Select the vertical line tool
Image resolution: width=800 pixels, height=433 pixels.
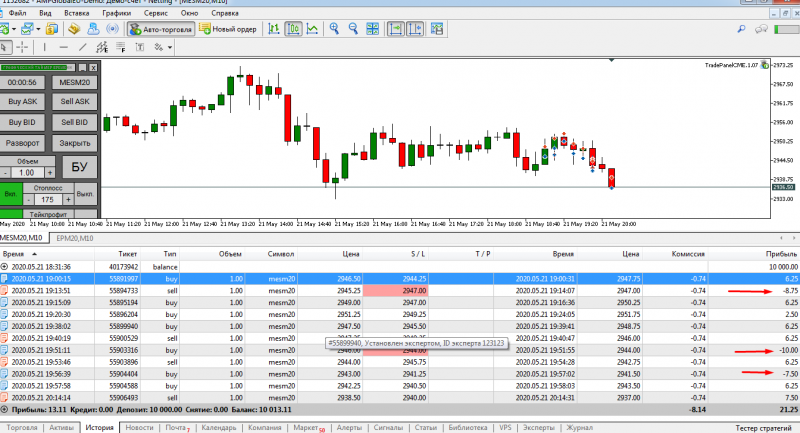click(44, 47)
